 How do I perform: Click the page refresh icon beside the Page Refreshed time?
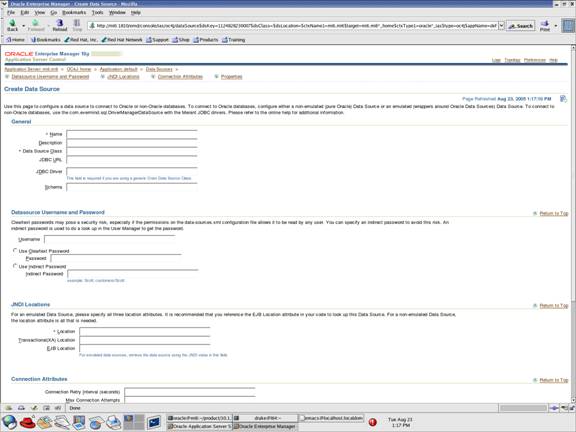563,99
